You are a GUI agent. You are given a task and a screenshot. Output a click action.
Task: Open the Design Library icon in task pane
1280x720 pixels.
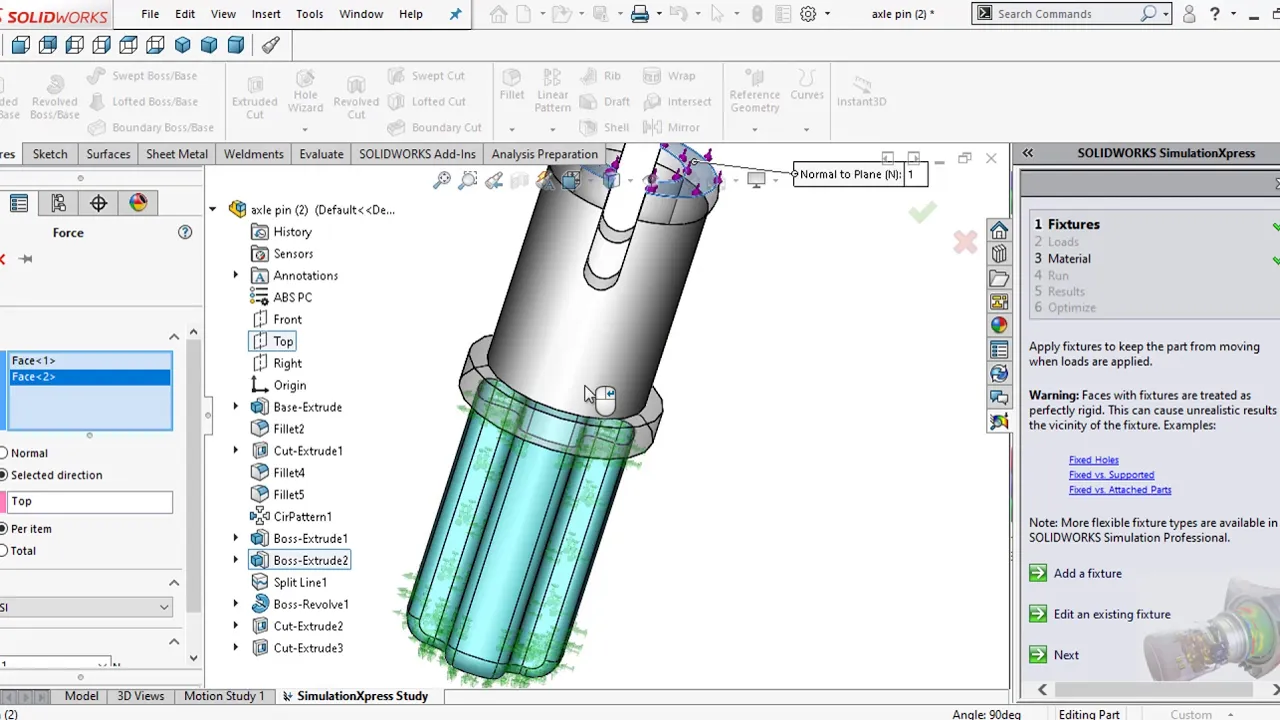(x=999, y=254)
